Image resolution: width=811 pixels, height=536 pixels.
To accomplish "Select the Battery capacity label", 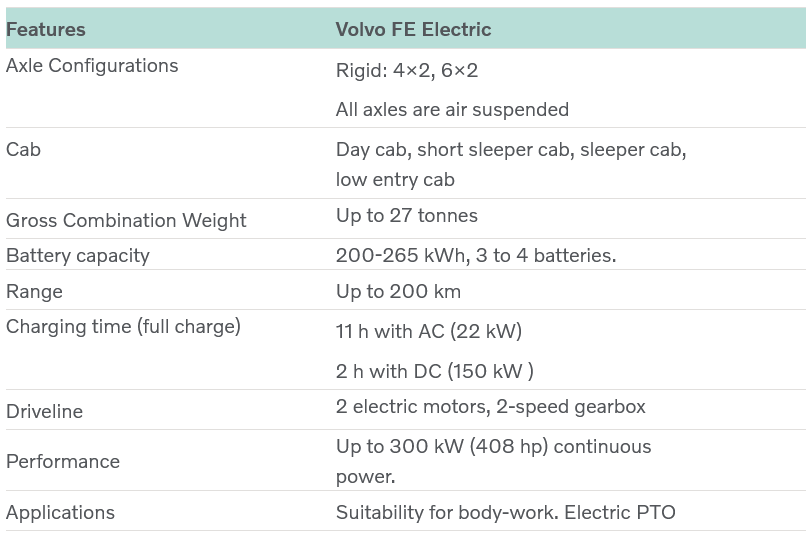I will (78, 256).
